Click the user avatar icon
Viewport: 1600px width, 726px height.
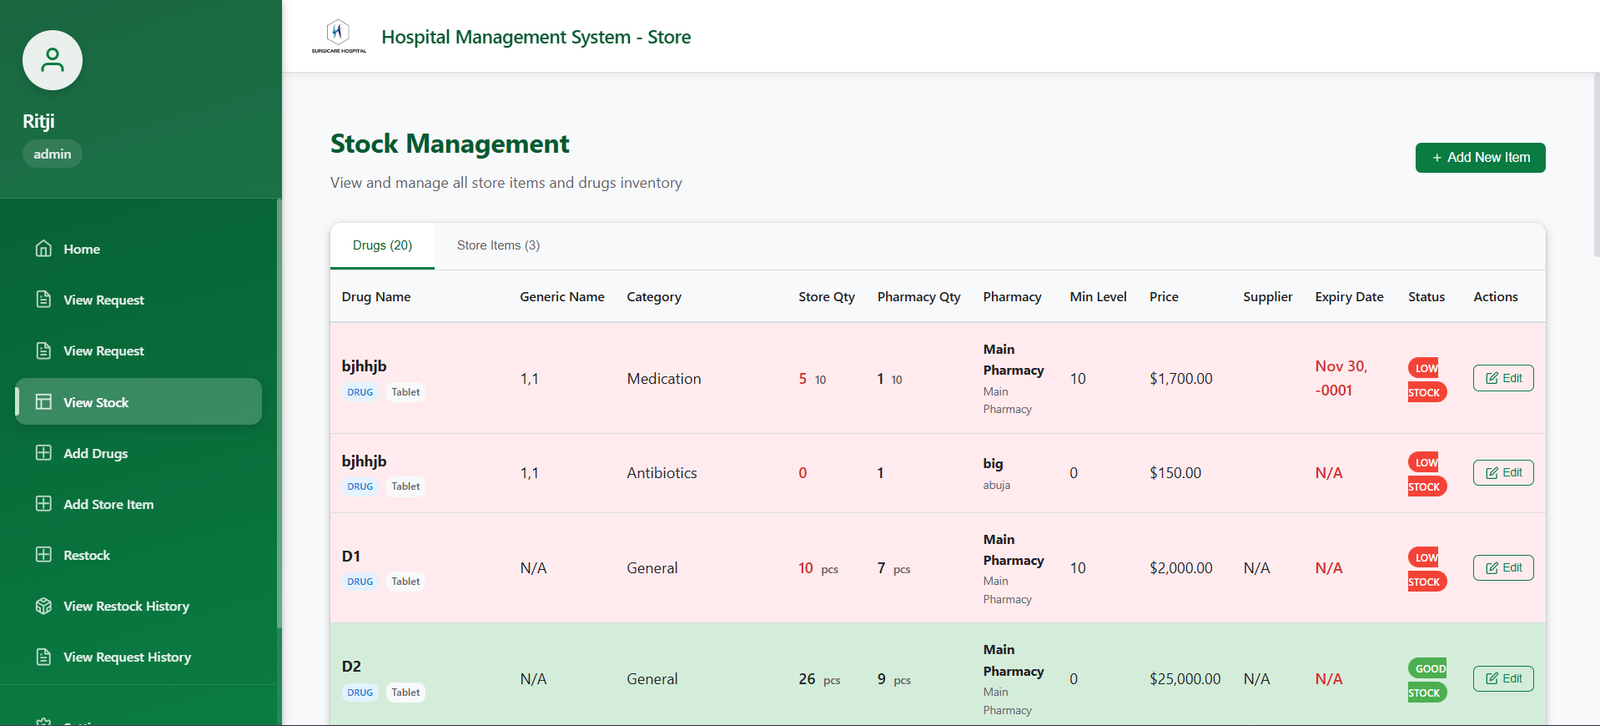(52, 60)
